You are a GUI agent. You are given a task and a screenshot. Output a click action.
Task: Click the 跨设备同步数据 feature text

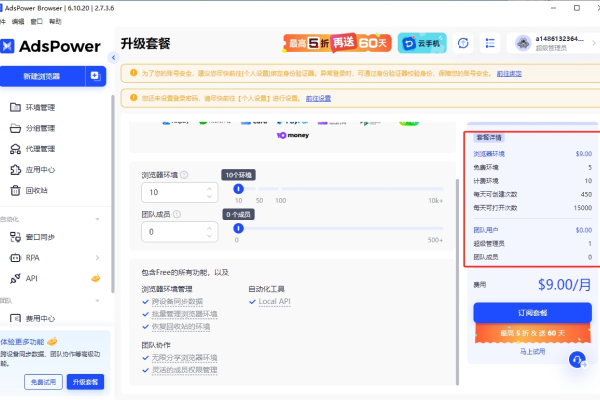pyautogui.click(x=177, y=302)
